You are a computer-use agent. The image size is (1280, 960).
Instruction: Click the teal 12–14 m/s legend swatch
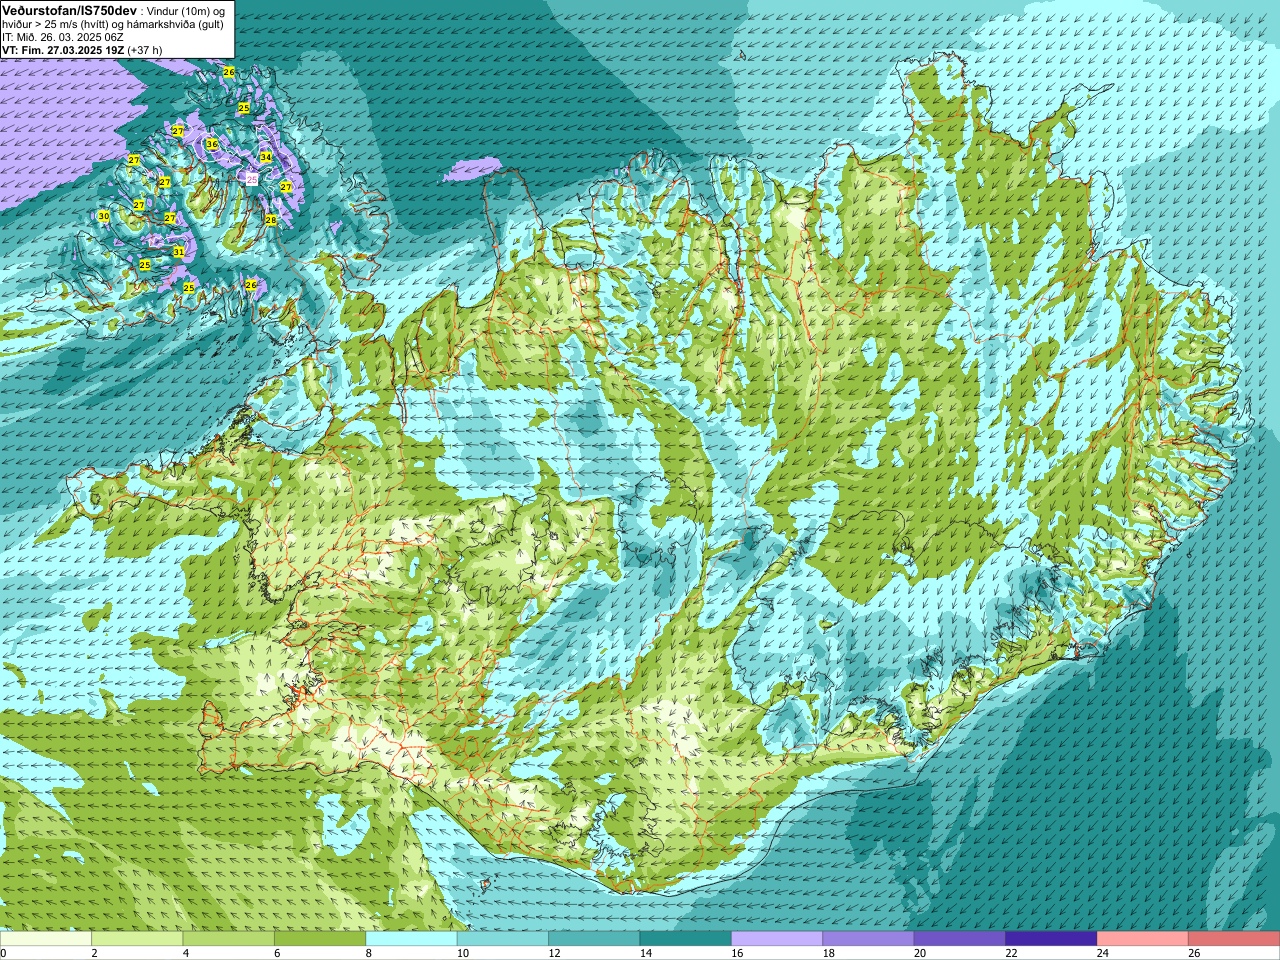pos(594,938)
